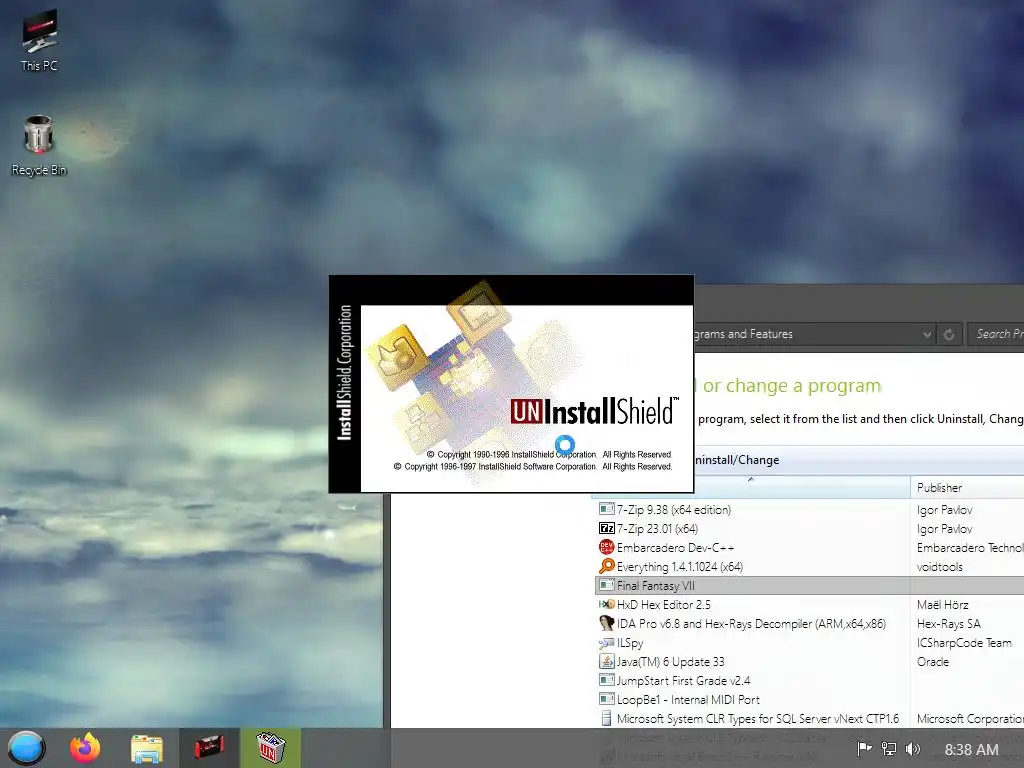Click the voidtools publisher cell
The height and width of the screenshot is (768, 1024).
(940, 566)
